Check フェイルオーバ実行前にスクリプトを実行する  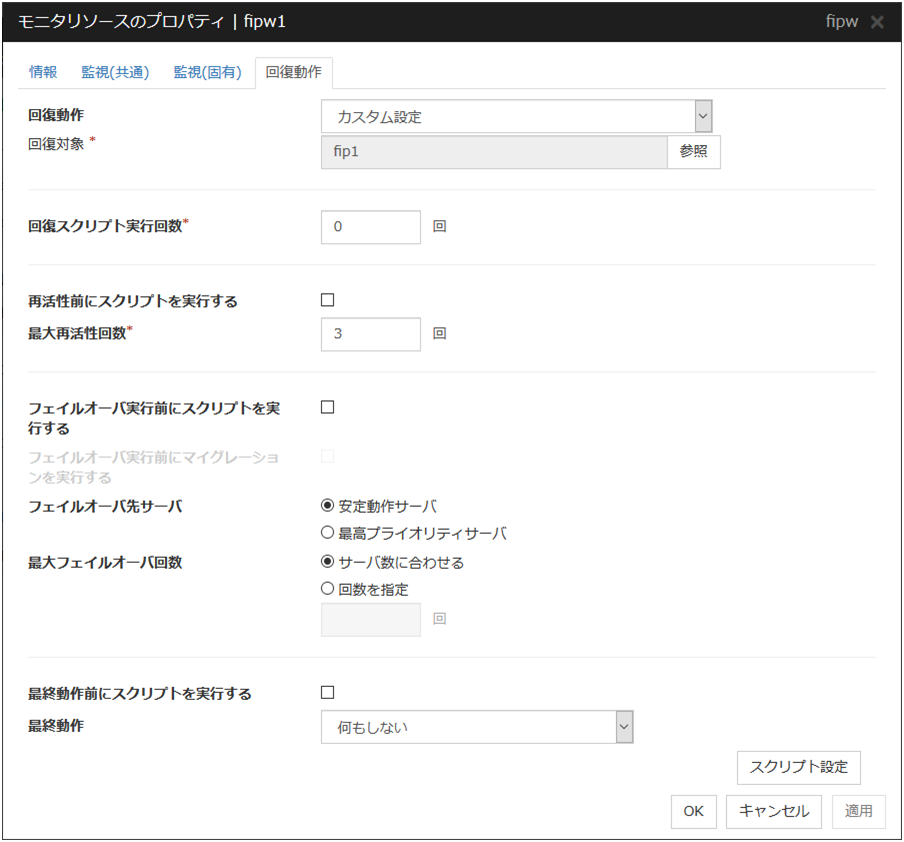(x=327, y=407)
